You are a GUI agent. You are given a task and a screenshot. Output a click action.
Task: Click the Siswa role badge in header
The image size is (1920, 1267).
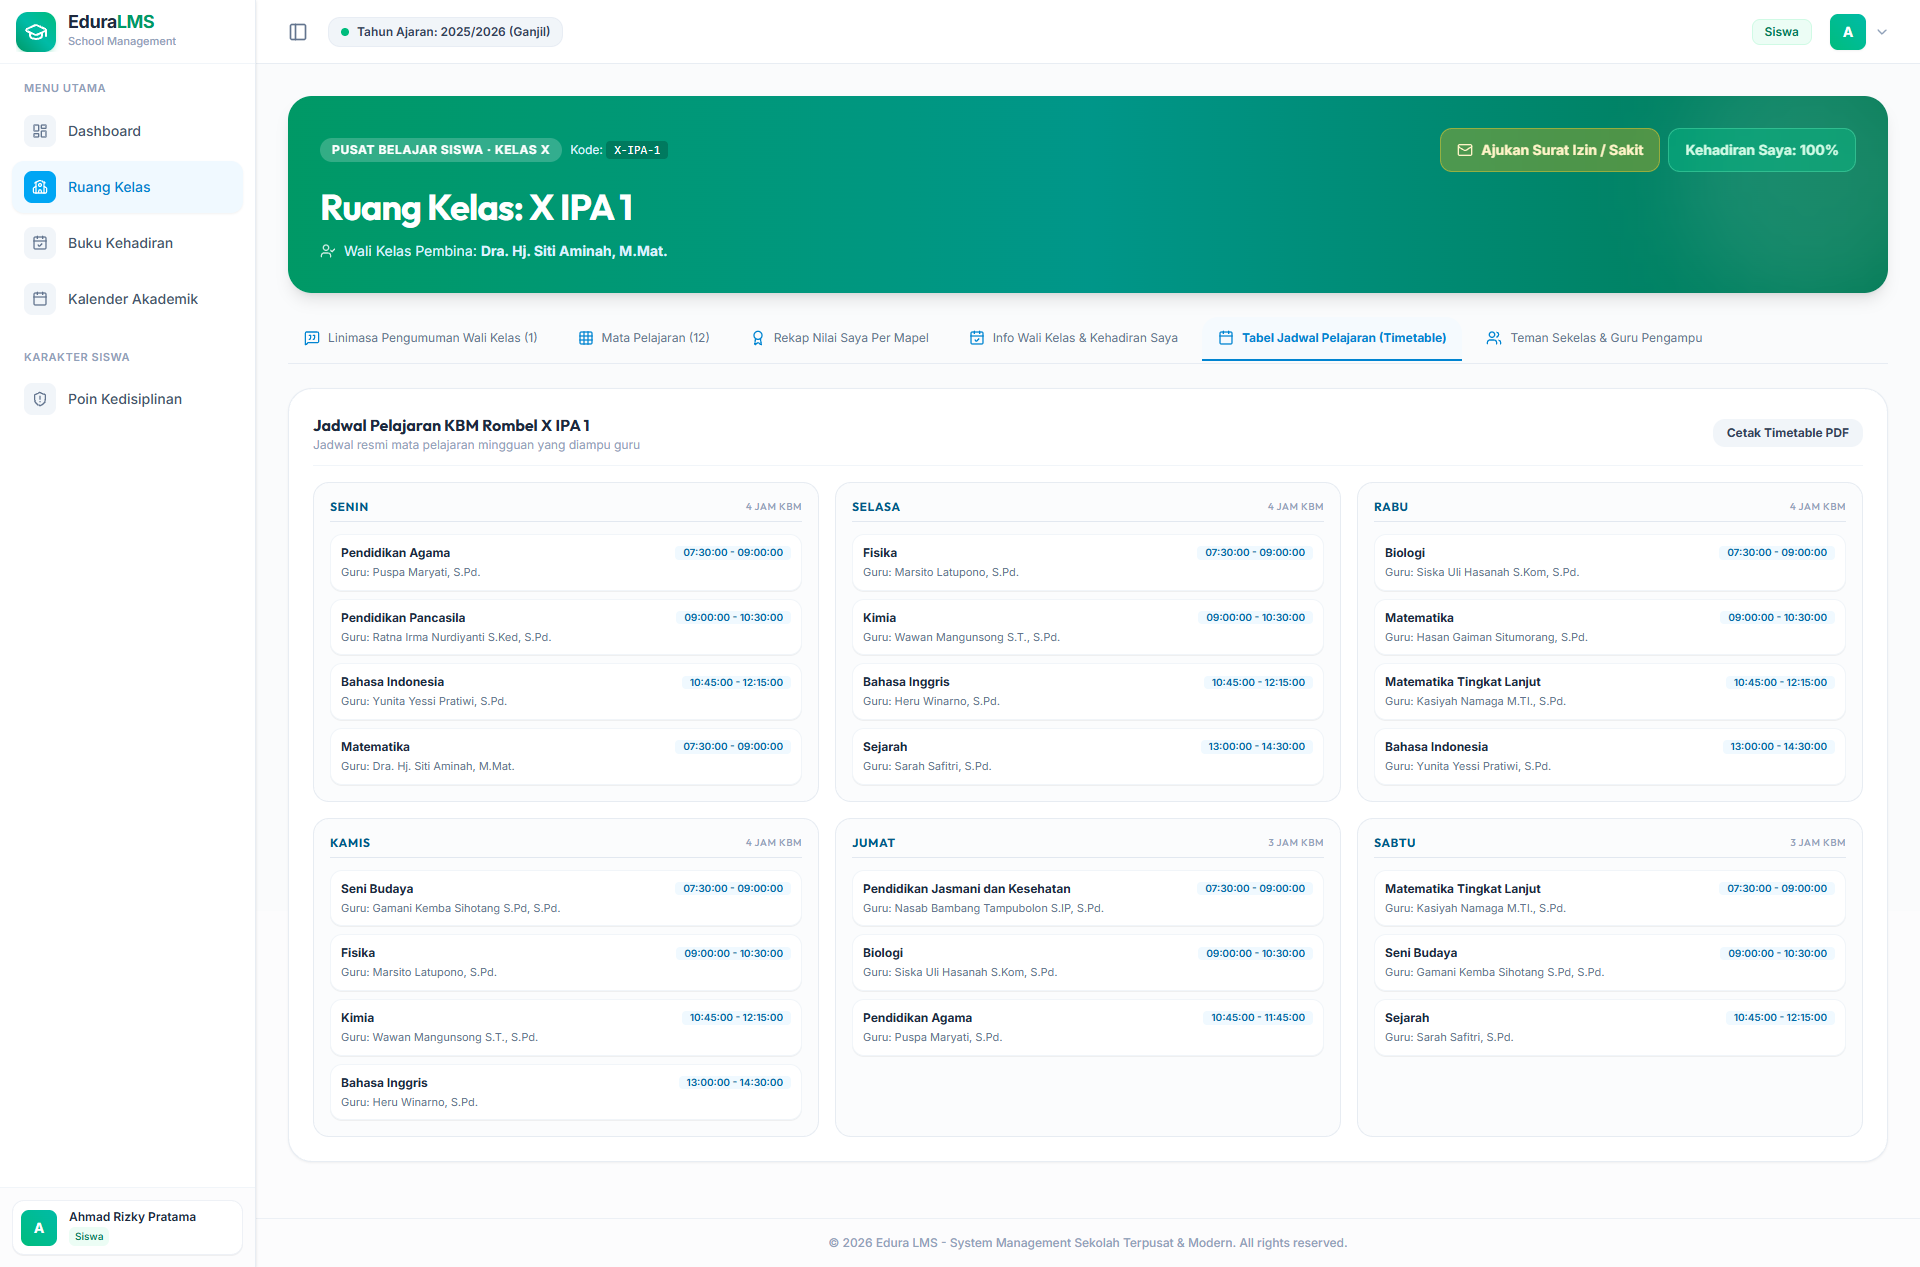pyautogui.click(x=1781, y=32)
